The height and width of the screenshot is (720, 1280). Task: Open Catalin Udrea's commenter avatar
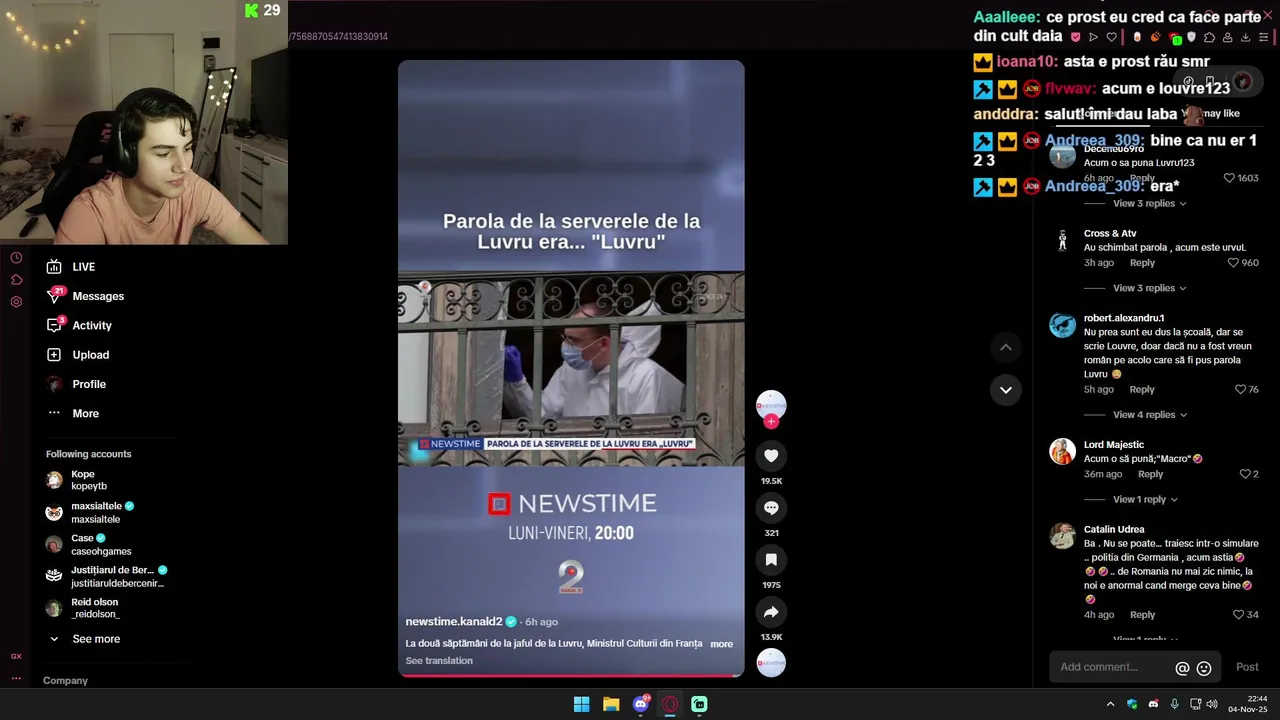pyautogui.click(x=1062, y=536)
